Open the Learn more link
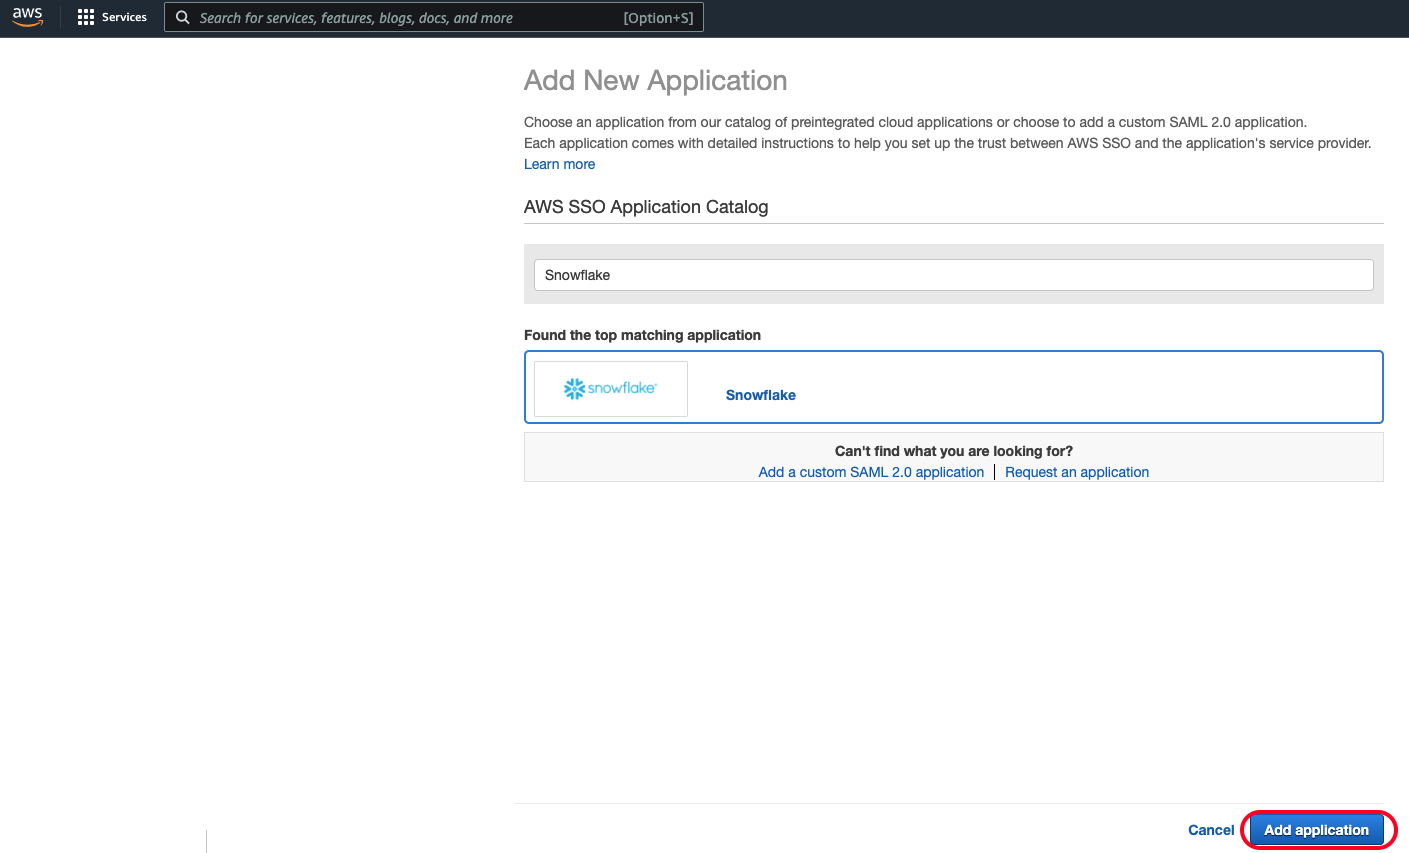 [x=559, y=163]
